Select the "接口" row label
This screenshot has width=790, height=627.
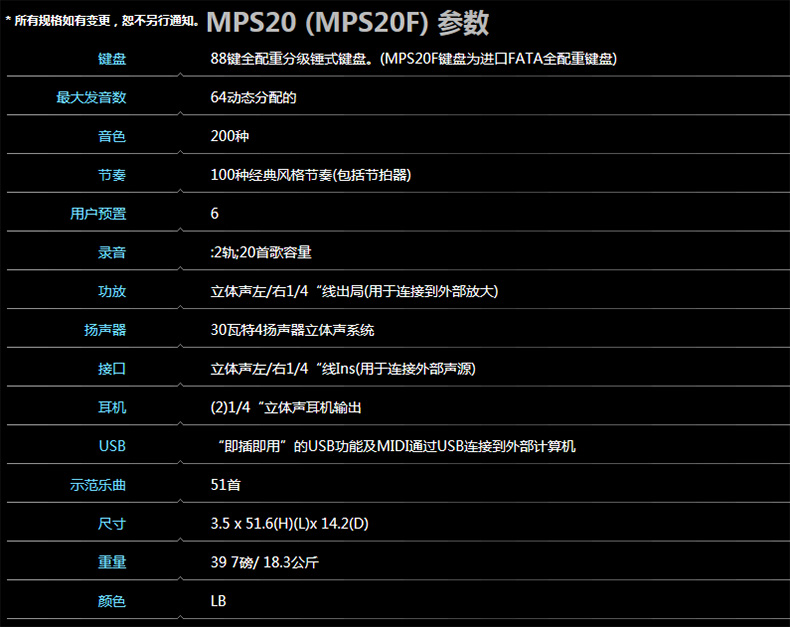coord(112,369)
